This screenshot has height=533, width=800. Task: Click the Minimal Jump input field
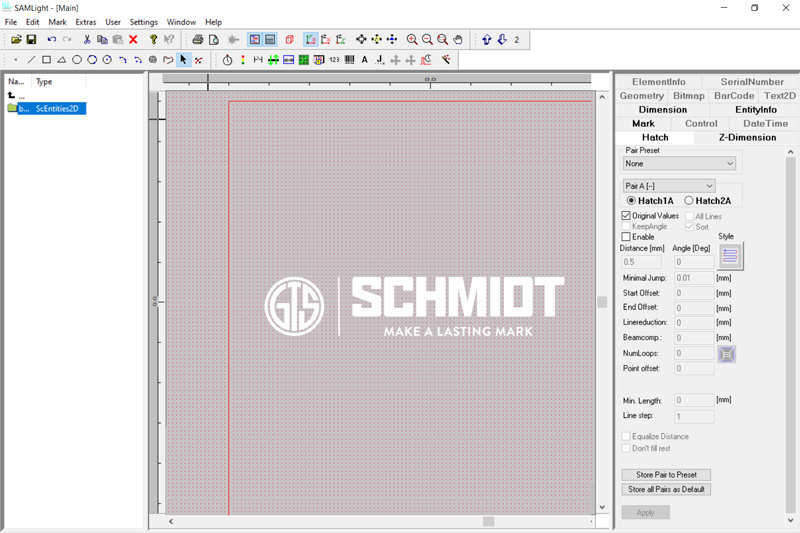click(x=694, y=278)
